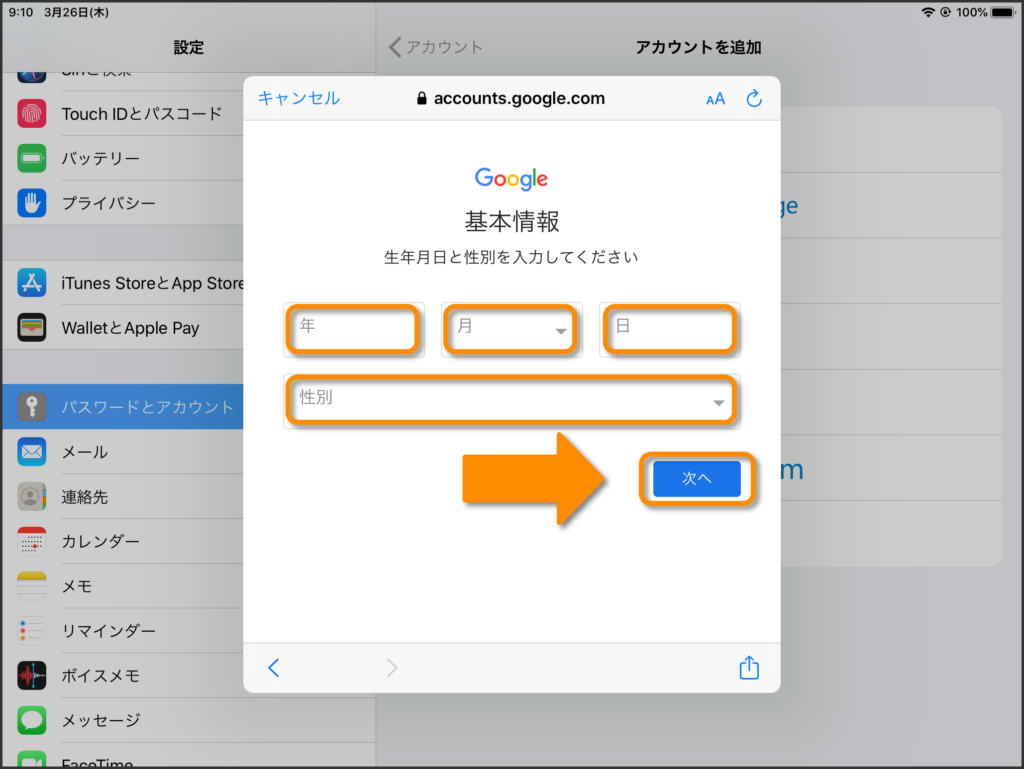1024x769 pixels.
Task: Expand the month (月) dropdown
Action: coord(511,329)
